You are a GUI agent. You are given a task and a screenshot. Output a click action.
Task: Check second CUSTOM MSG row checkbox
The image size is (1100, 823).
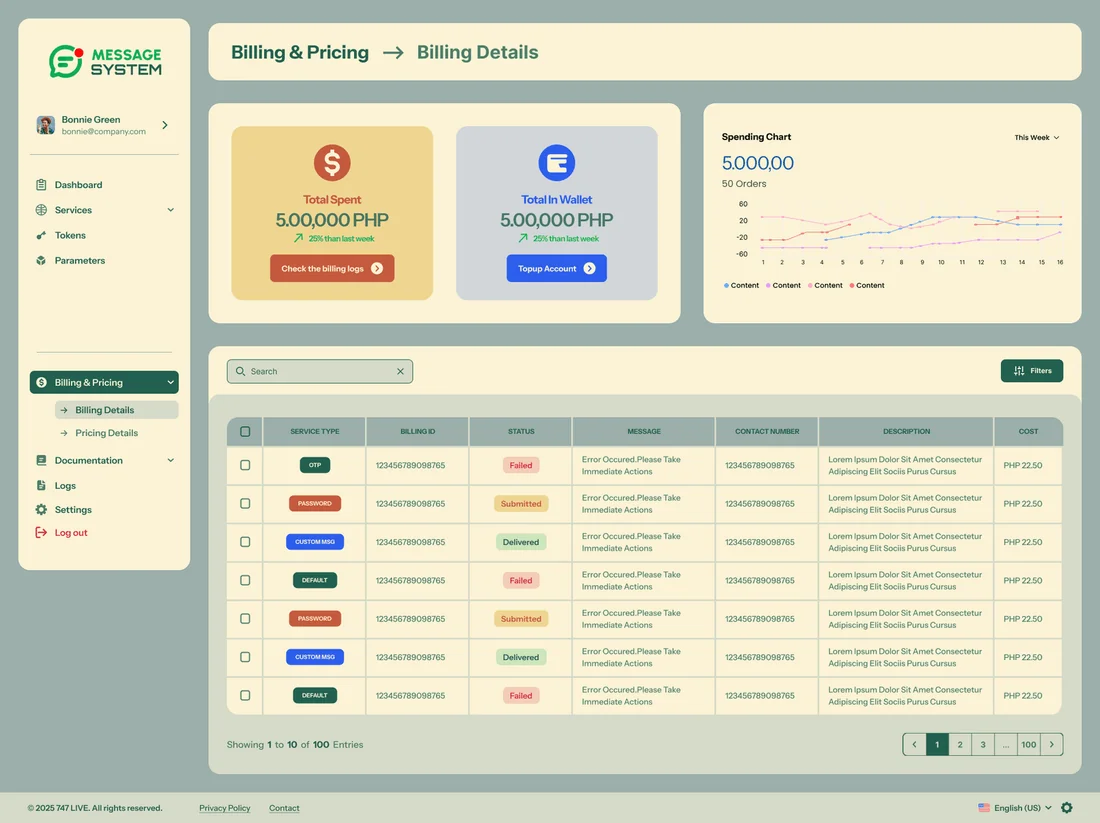click(x=245, y=657)
